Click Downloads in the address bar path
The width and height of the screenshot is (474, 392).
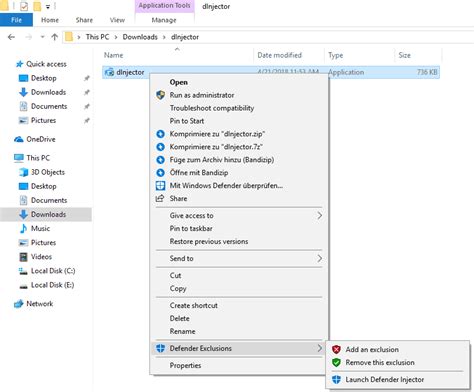[140, 37]
